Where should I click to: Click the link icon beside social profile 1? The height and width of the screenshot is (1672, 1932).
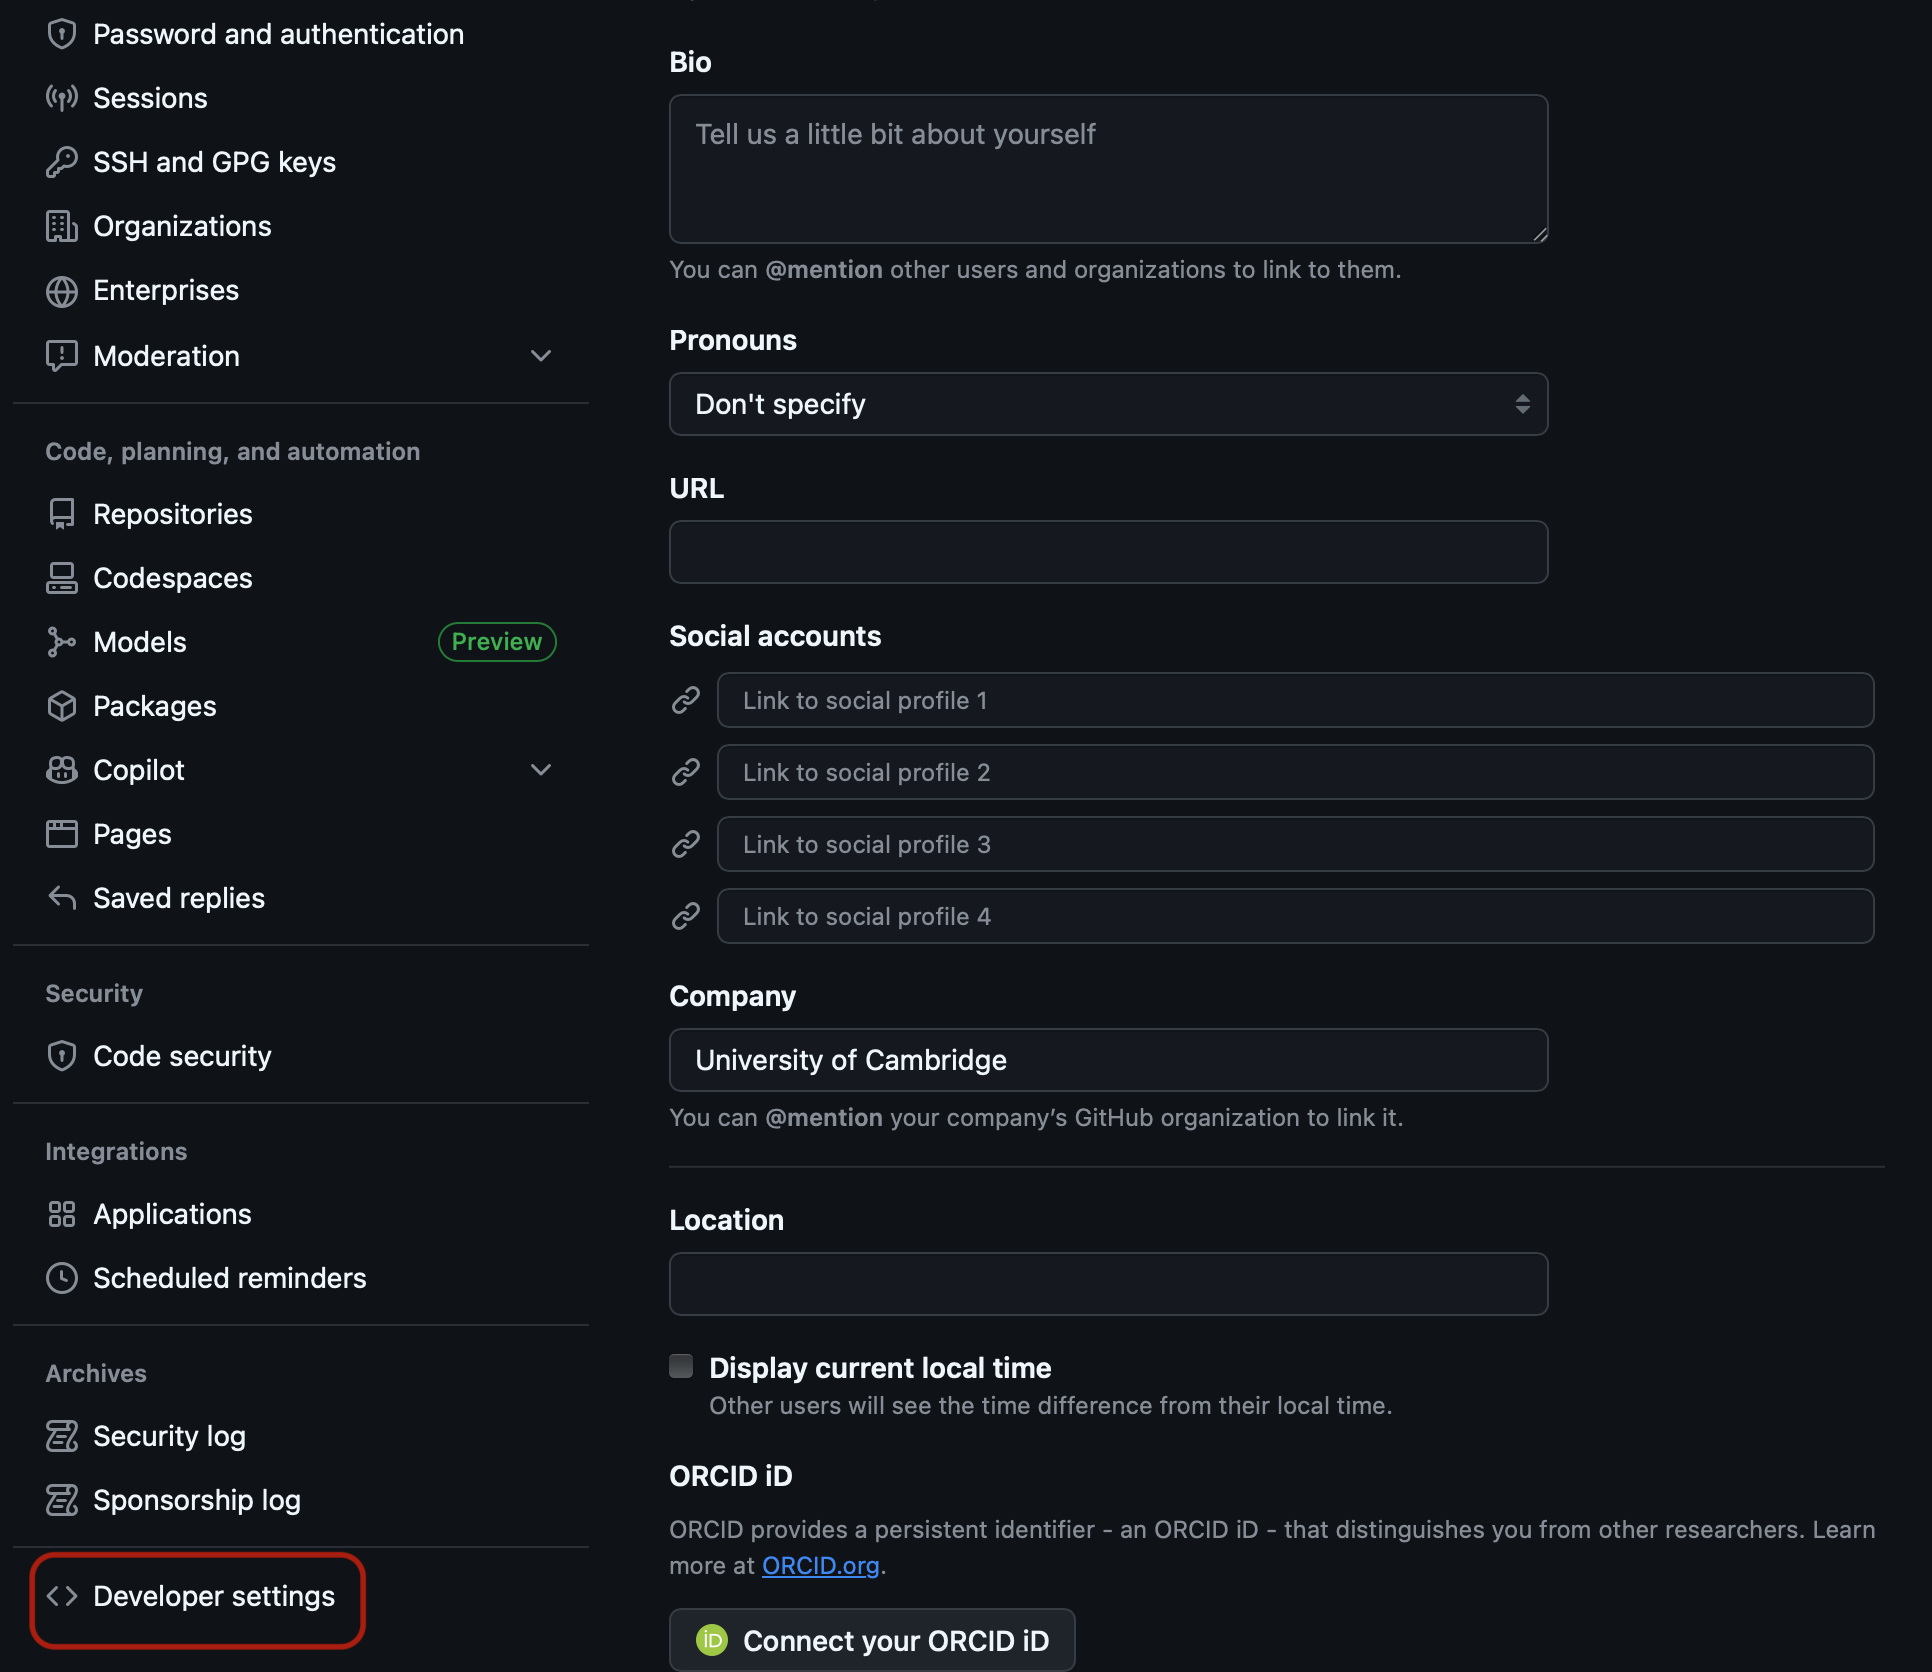(x=686, y=700)
